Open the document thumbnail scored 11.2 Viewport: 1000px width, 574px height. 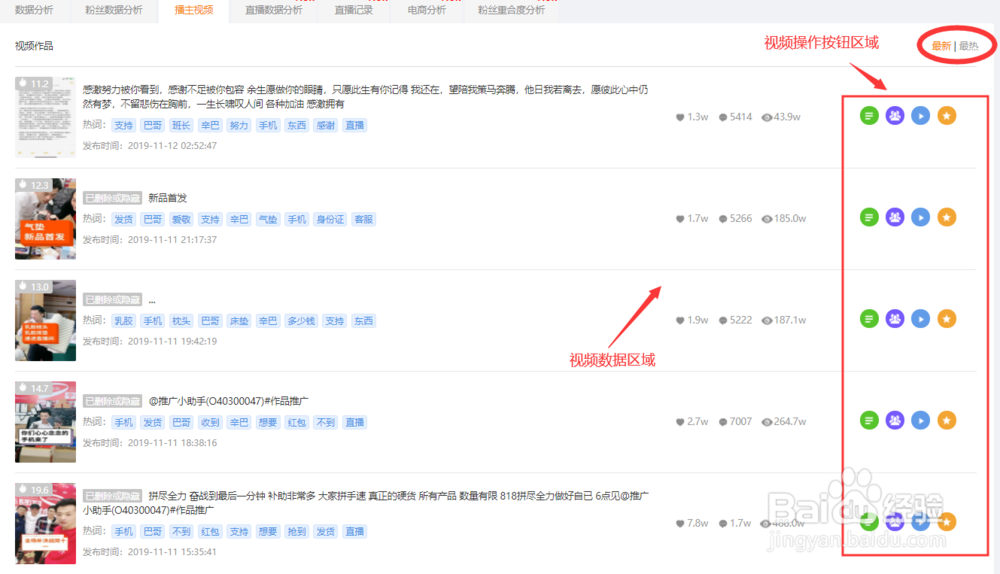tap(45, 117)
